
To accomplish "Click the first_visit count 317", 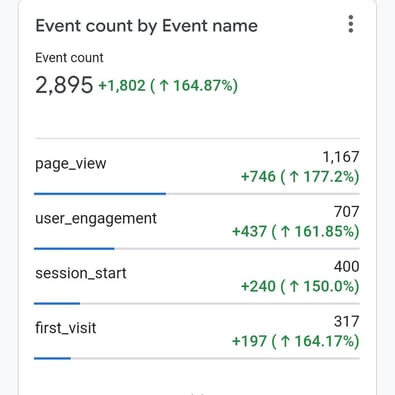I will point(347,322).
